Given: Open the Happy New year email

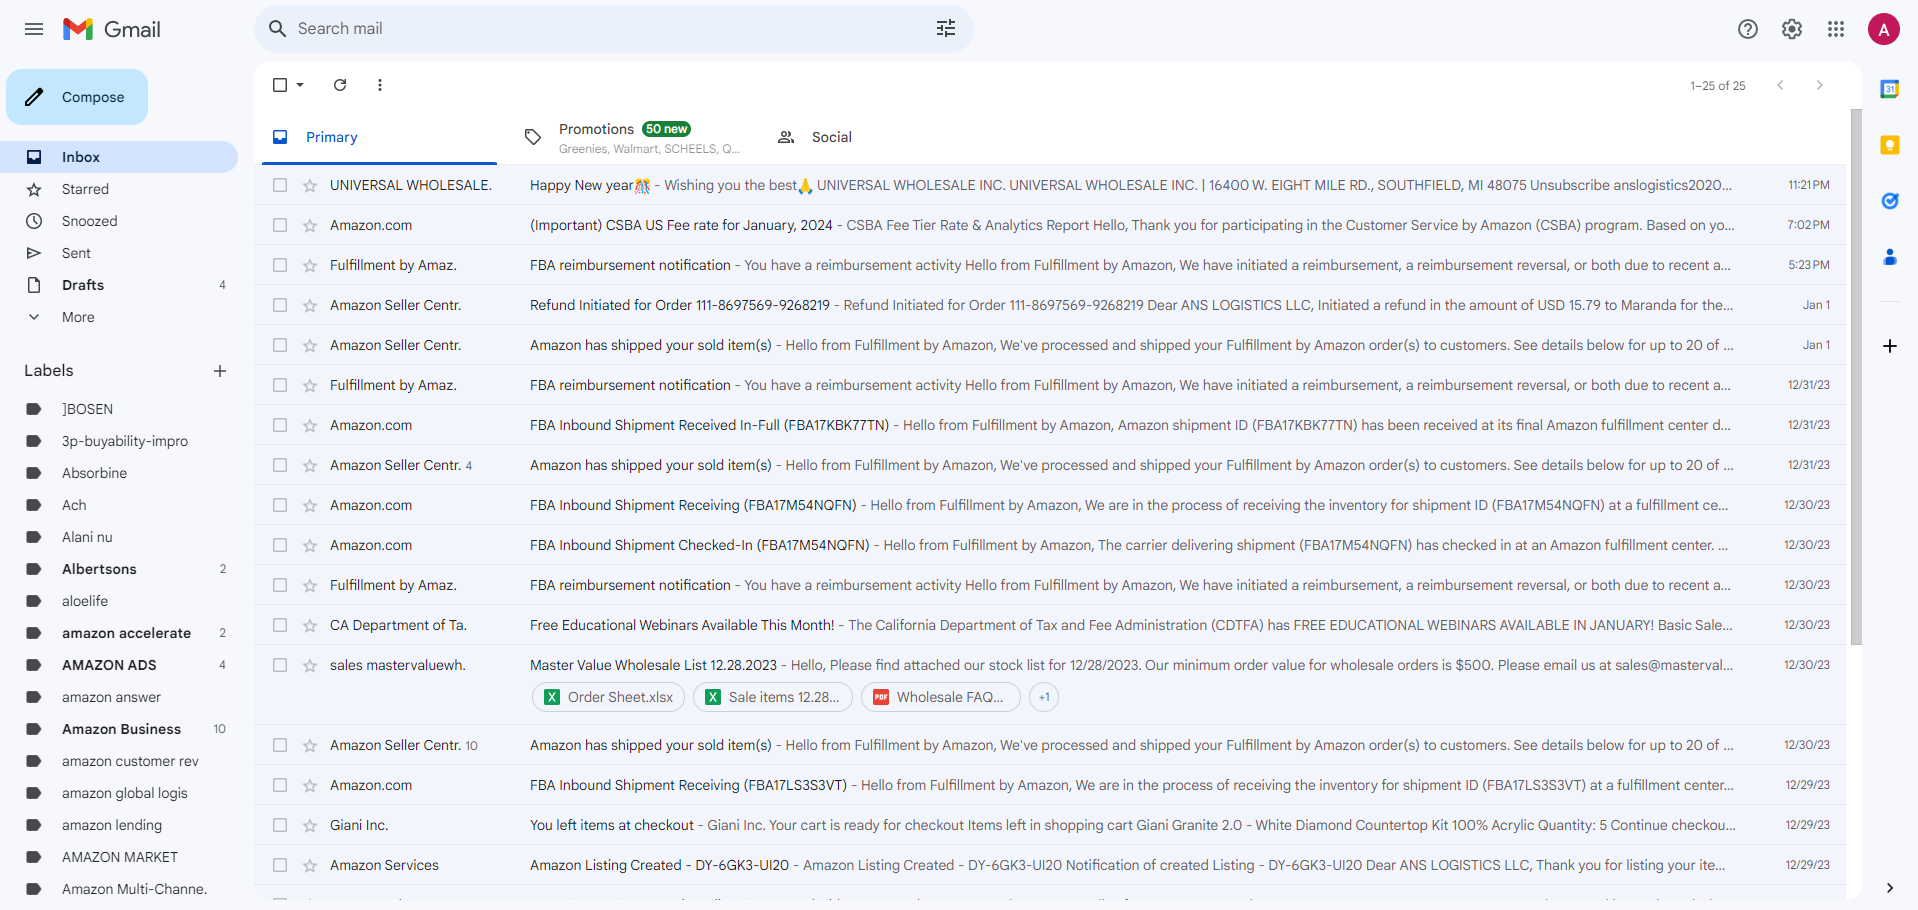Looking at the screenshot, I should 1050,185.
